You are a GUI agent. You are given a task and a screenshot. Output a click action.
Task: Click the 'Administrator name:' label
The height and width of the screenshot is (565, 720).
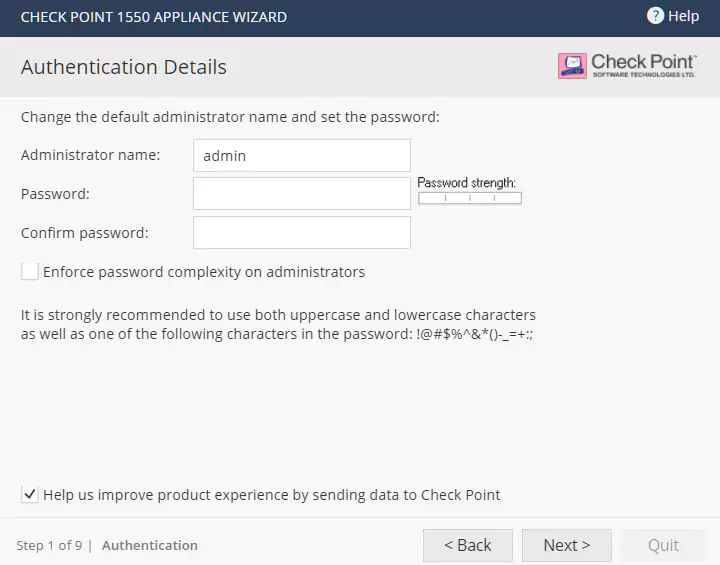click(90, 155)
